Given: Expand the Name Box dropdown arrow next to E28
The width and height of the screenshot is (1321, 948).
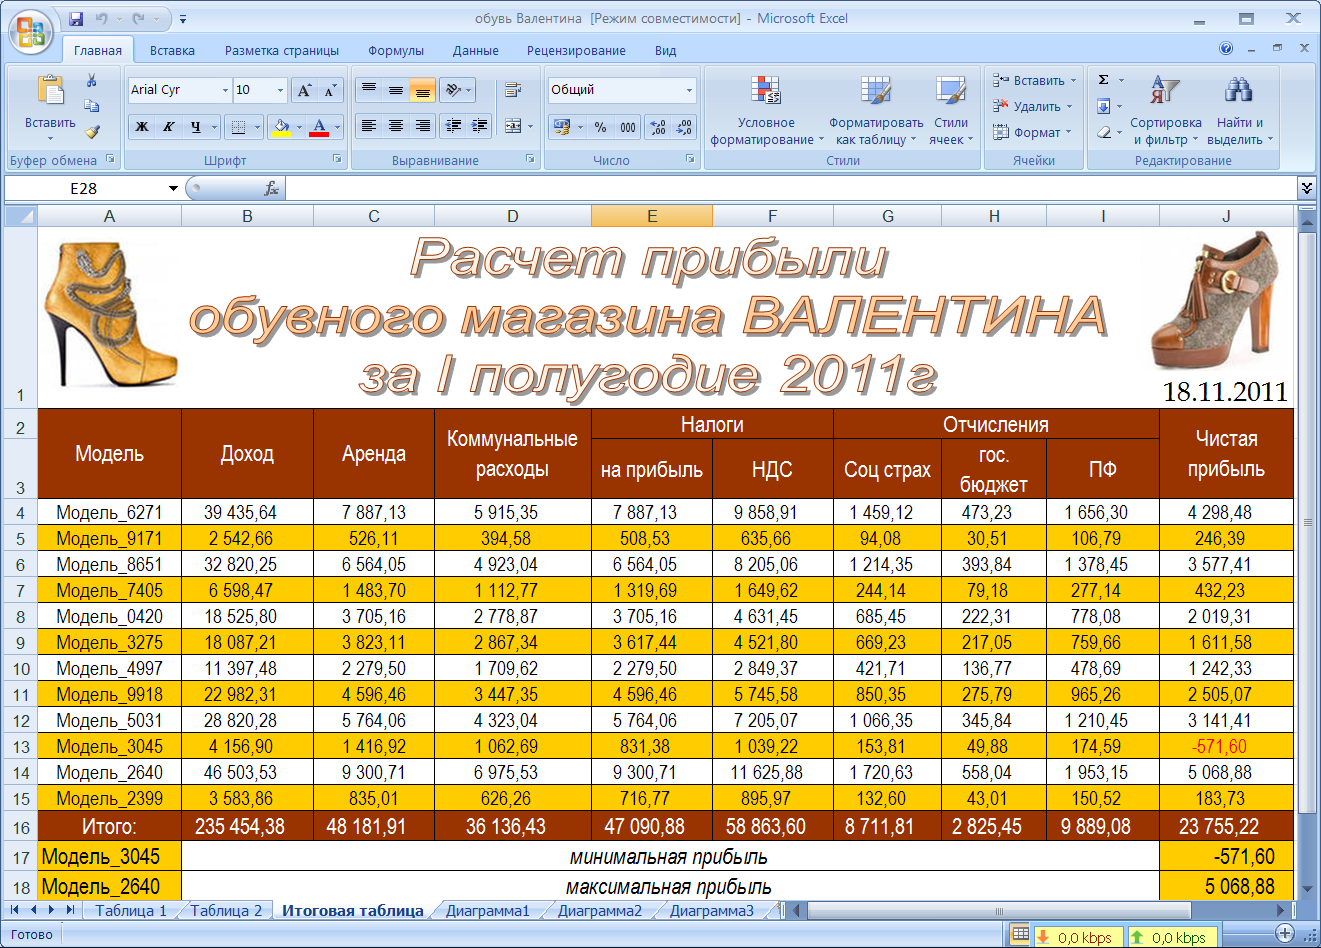Looking at the screenshot, I should point(173,188).
